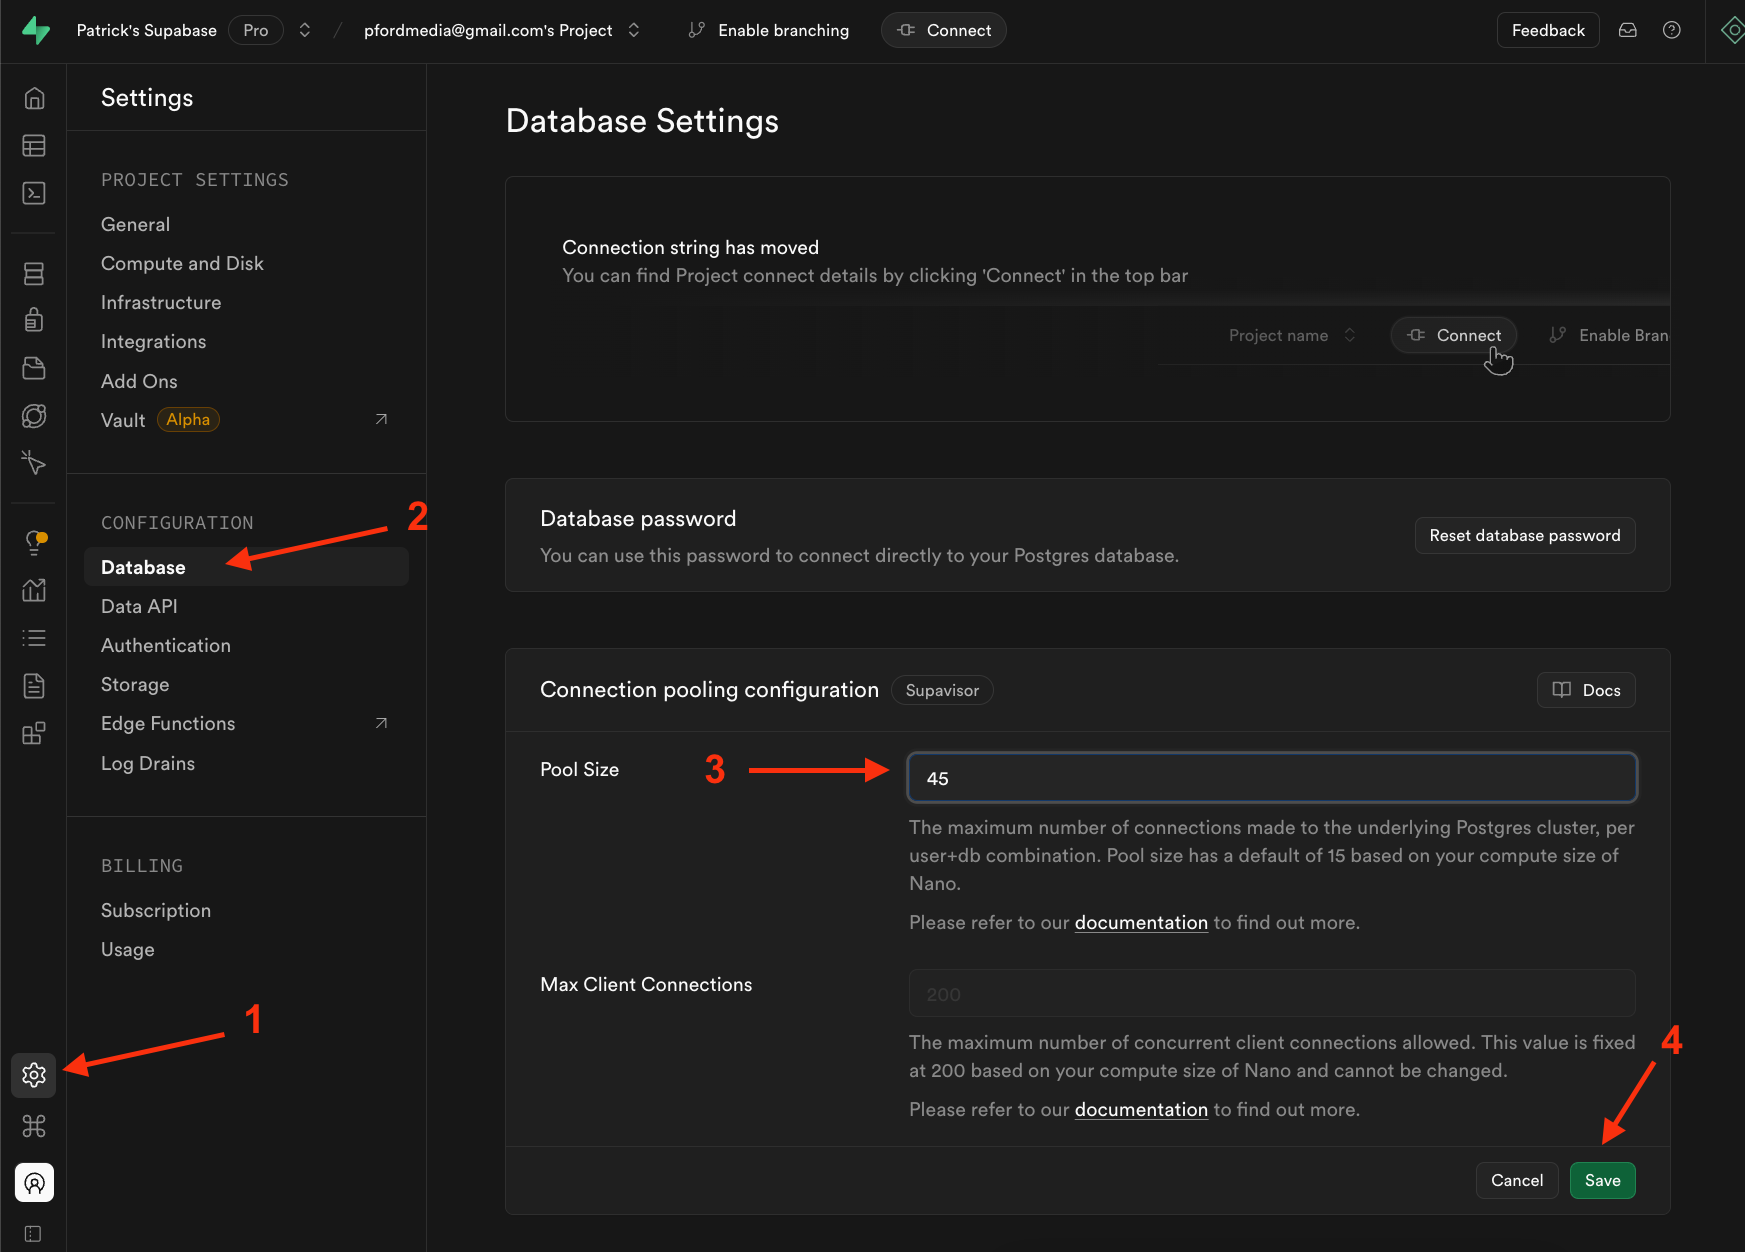Click the green Save button
This screenshot has height=1252, width=1745.
click(1602, 1180)
